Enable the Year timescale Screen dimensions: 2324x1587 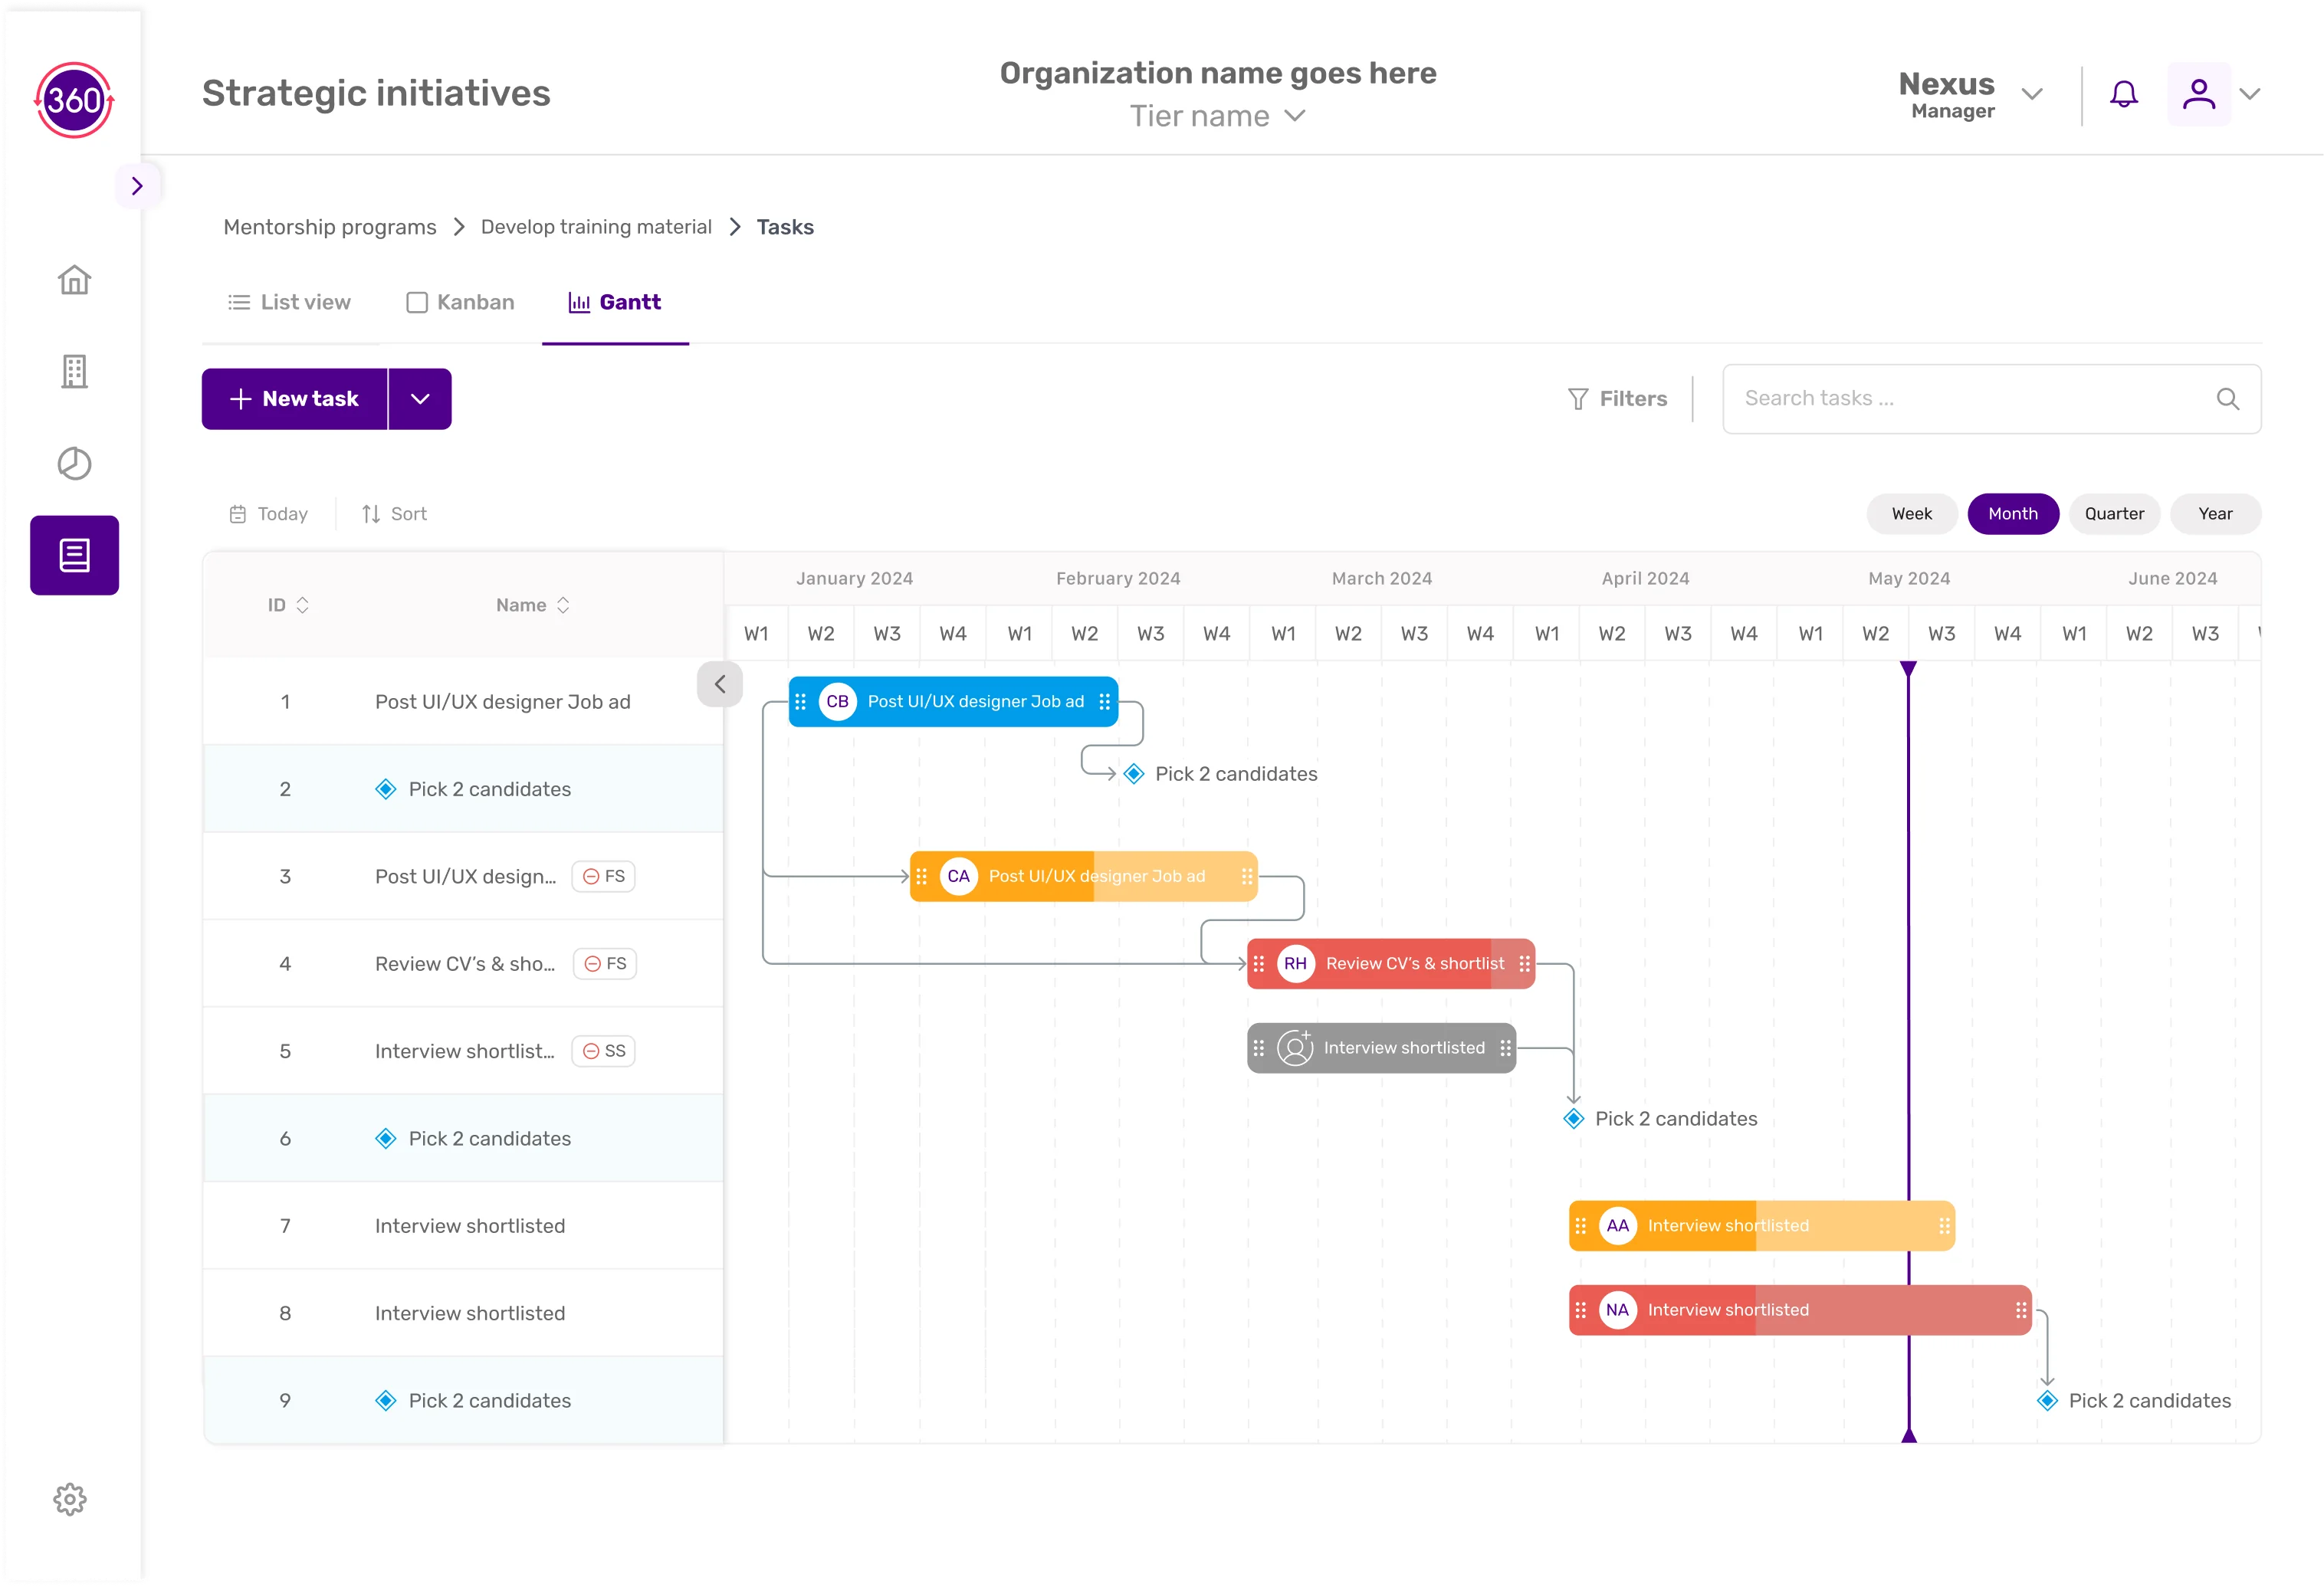pyautogui.click(x=2215, y=513)
